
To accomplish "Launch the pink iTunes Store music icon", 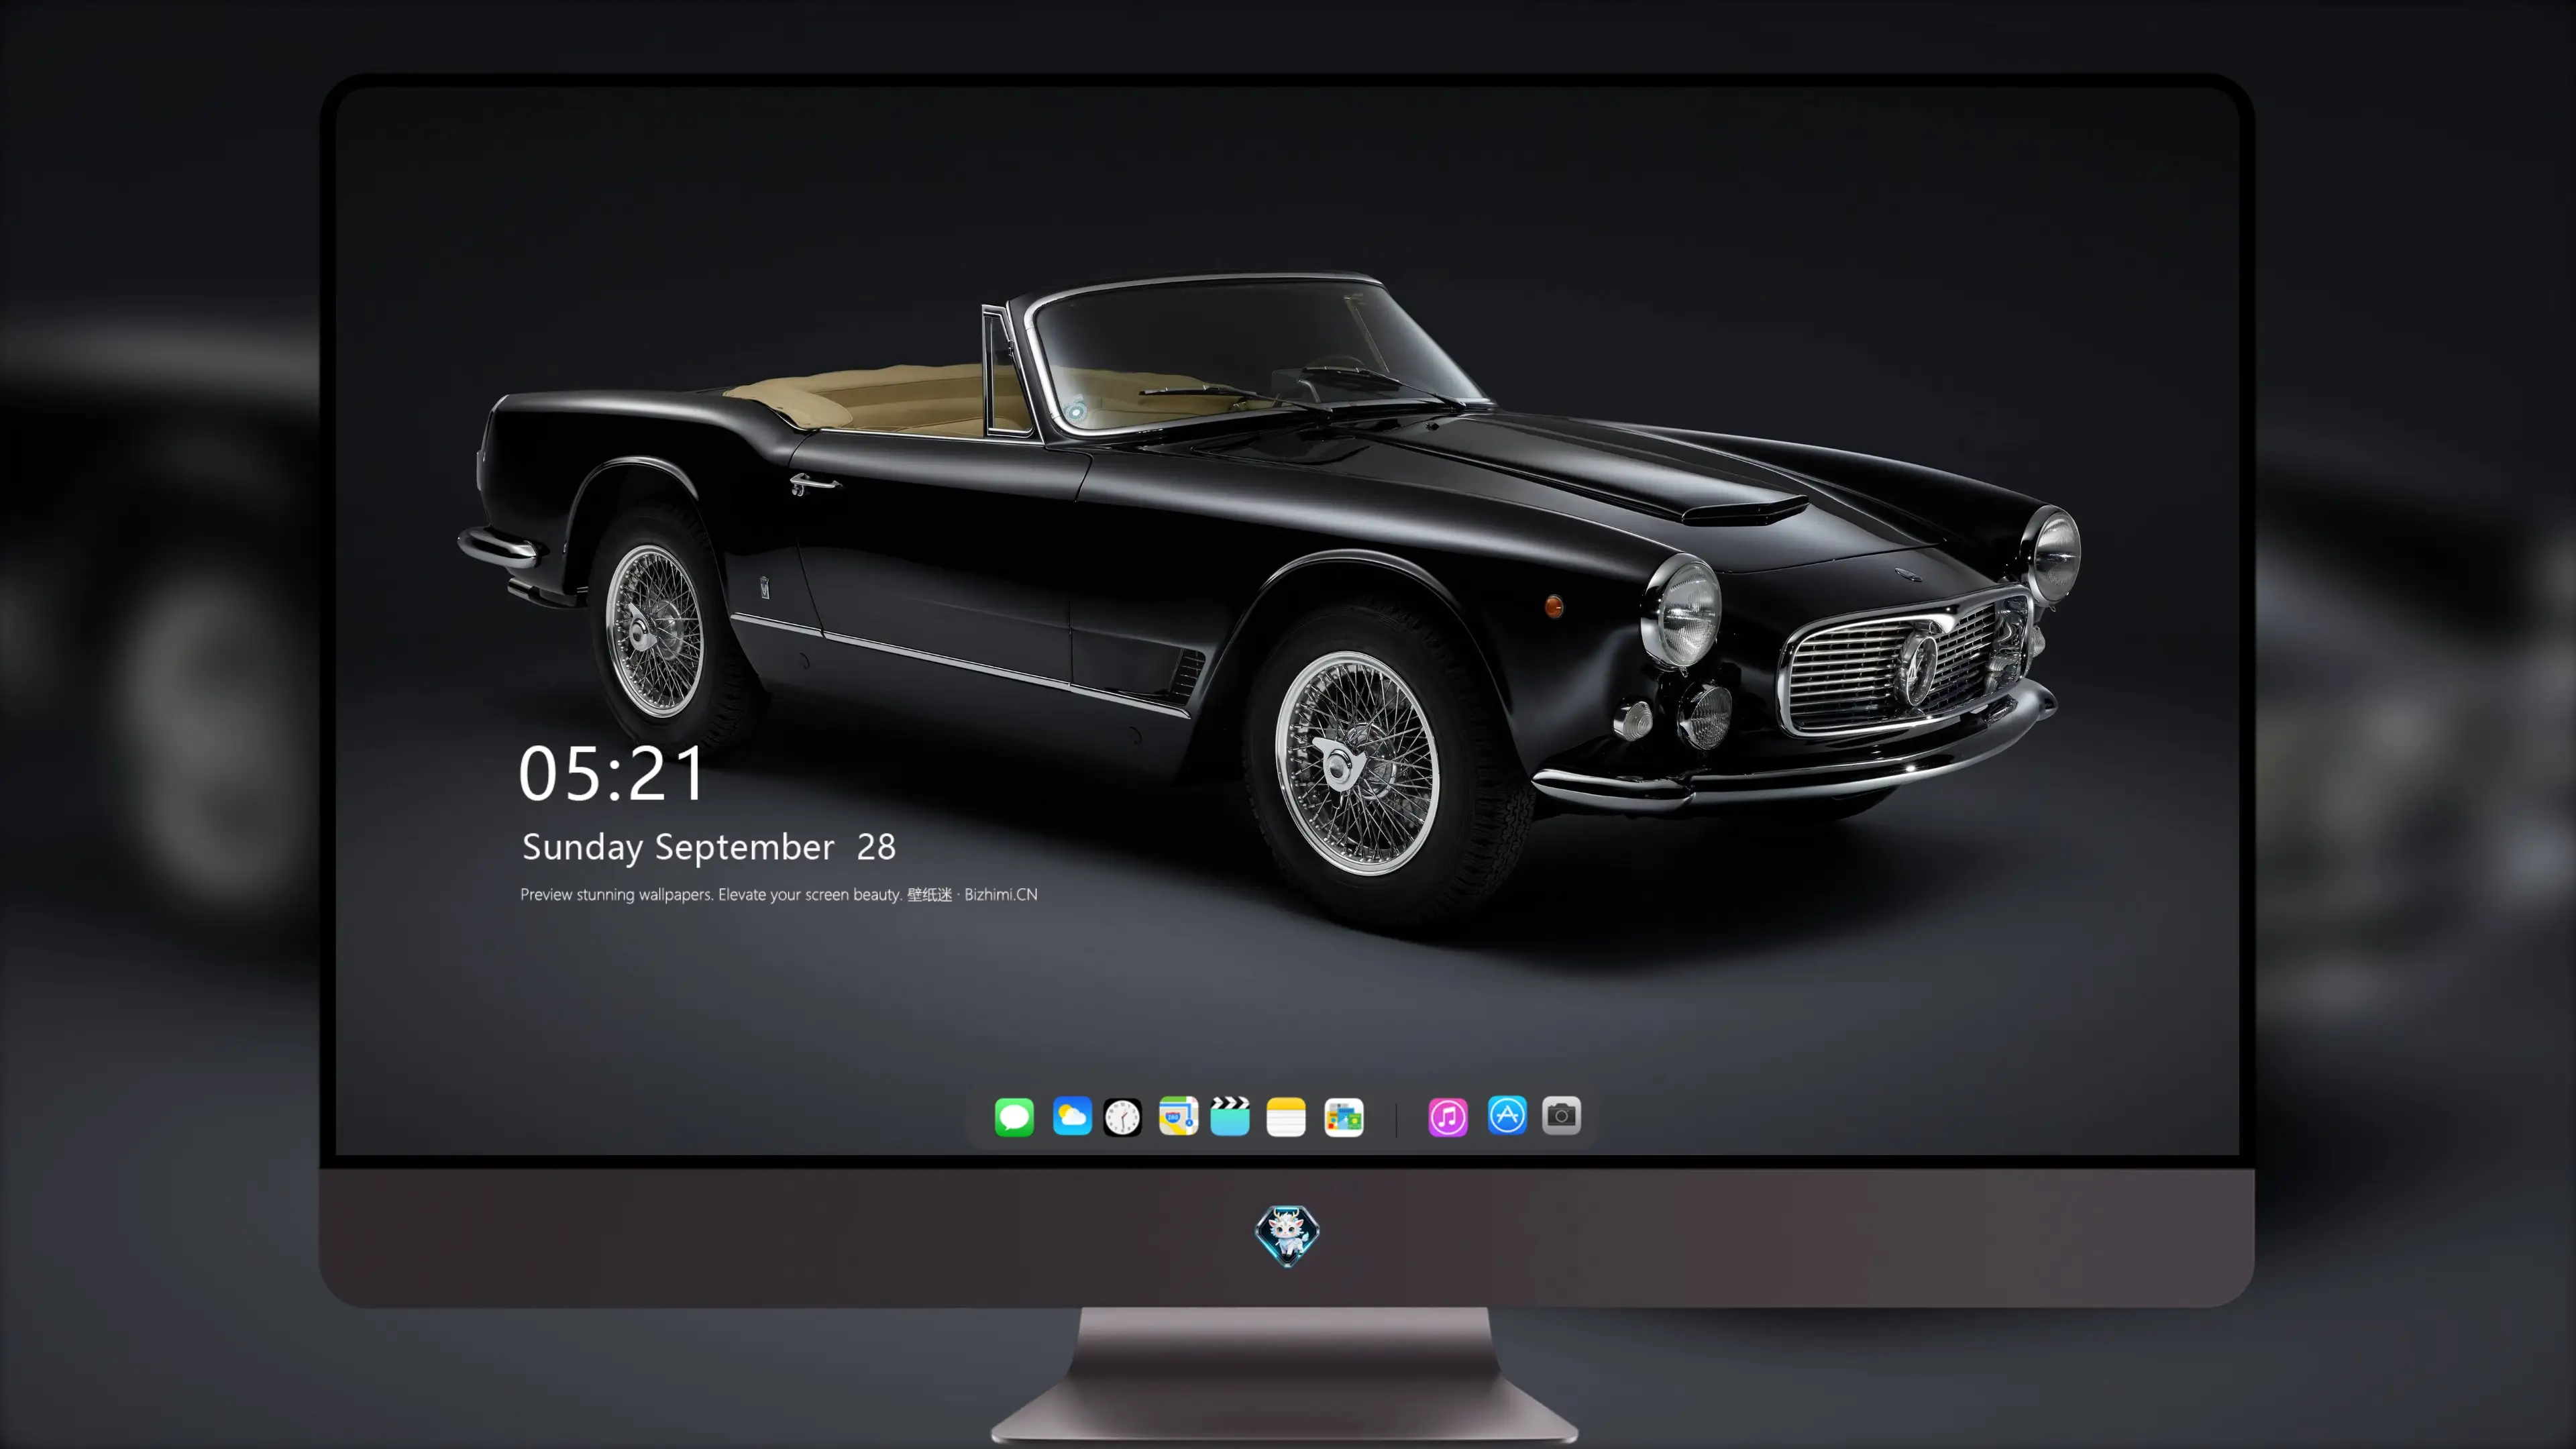I will tap(1448, 1116).
